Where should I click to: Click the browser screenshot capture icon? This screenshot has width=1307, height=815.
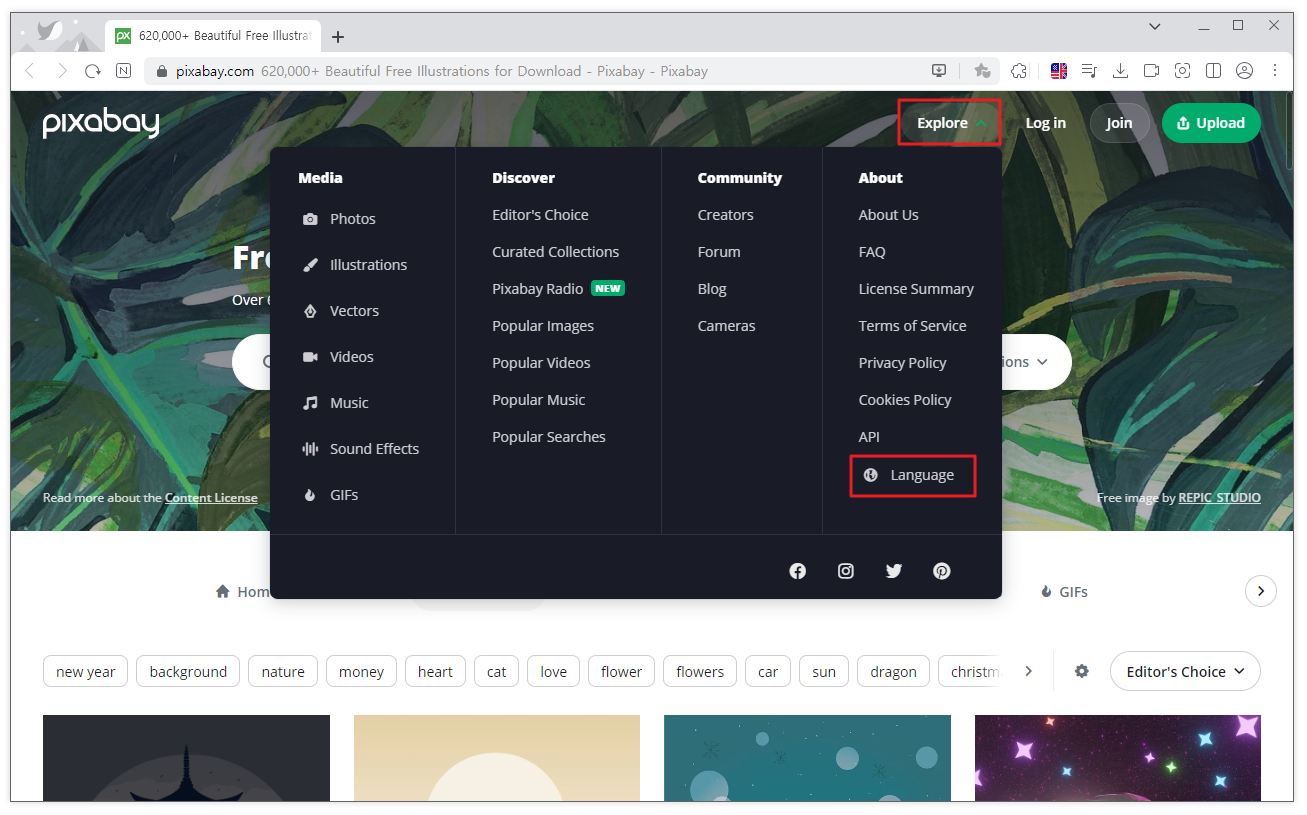1182,71
